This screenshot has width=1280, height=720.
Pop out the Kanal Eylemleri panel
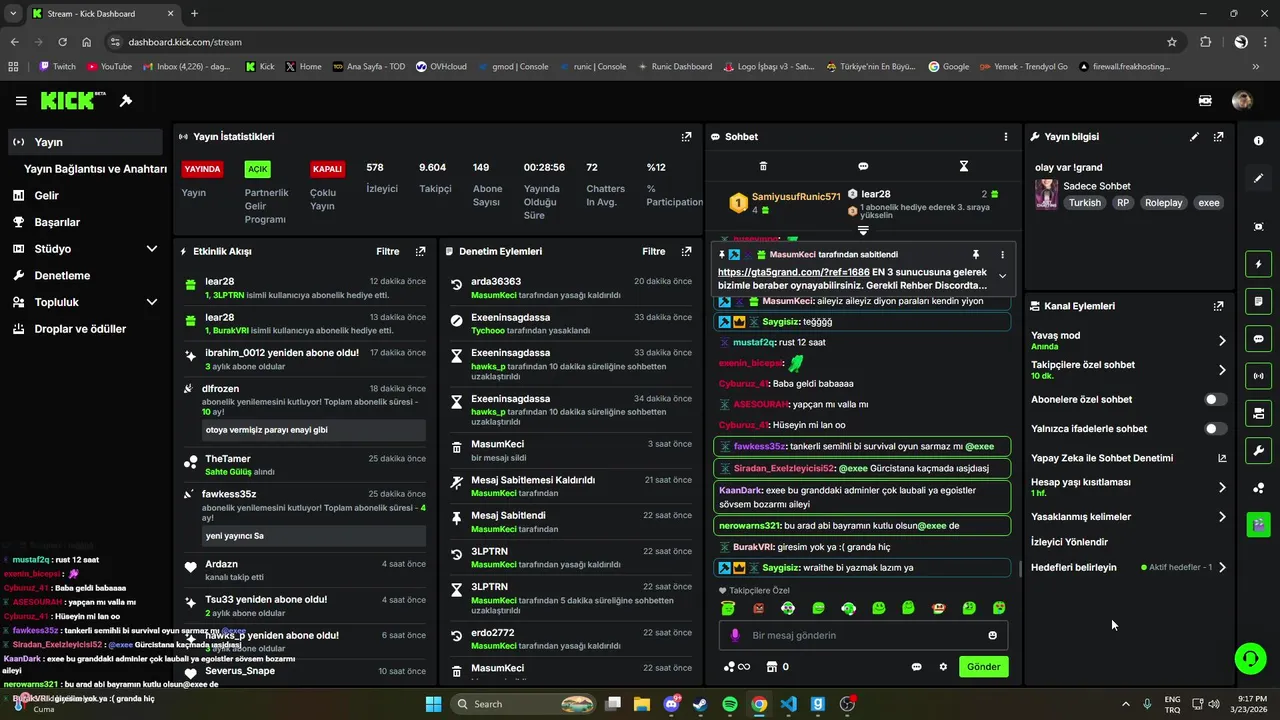pos(1218,306)
